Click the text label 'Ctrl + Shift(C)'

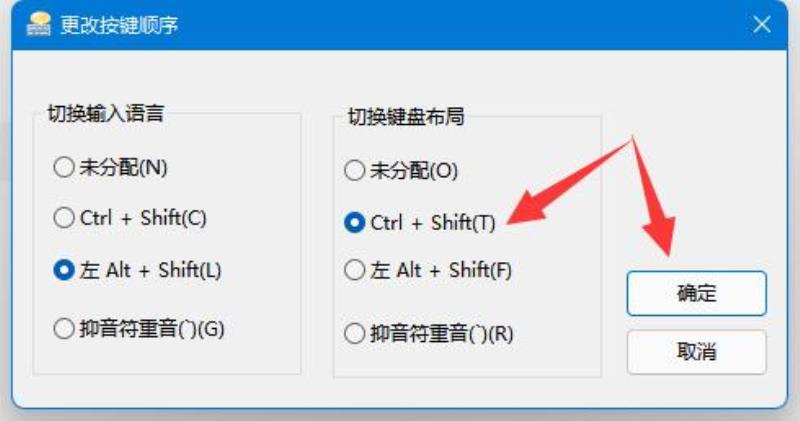click(143, 218)
